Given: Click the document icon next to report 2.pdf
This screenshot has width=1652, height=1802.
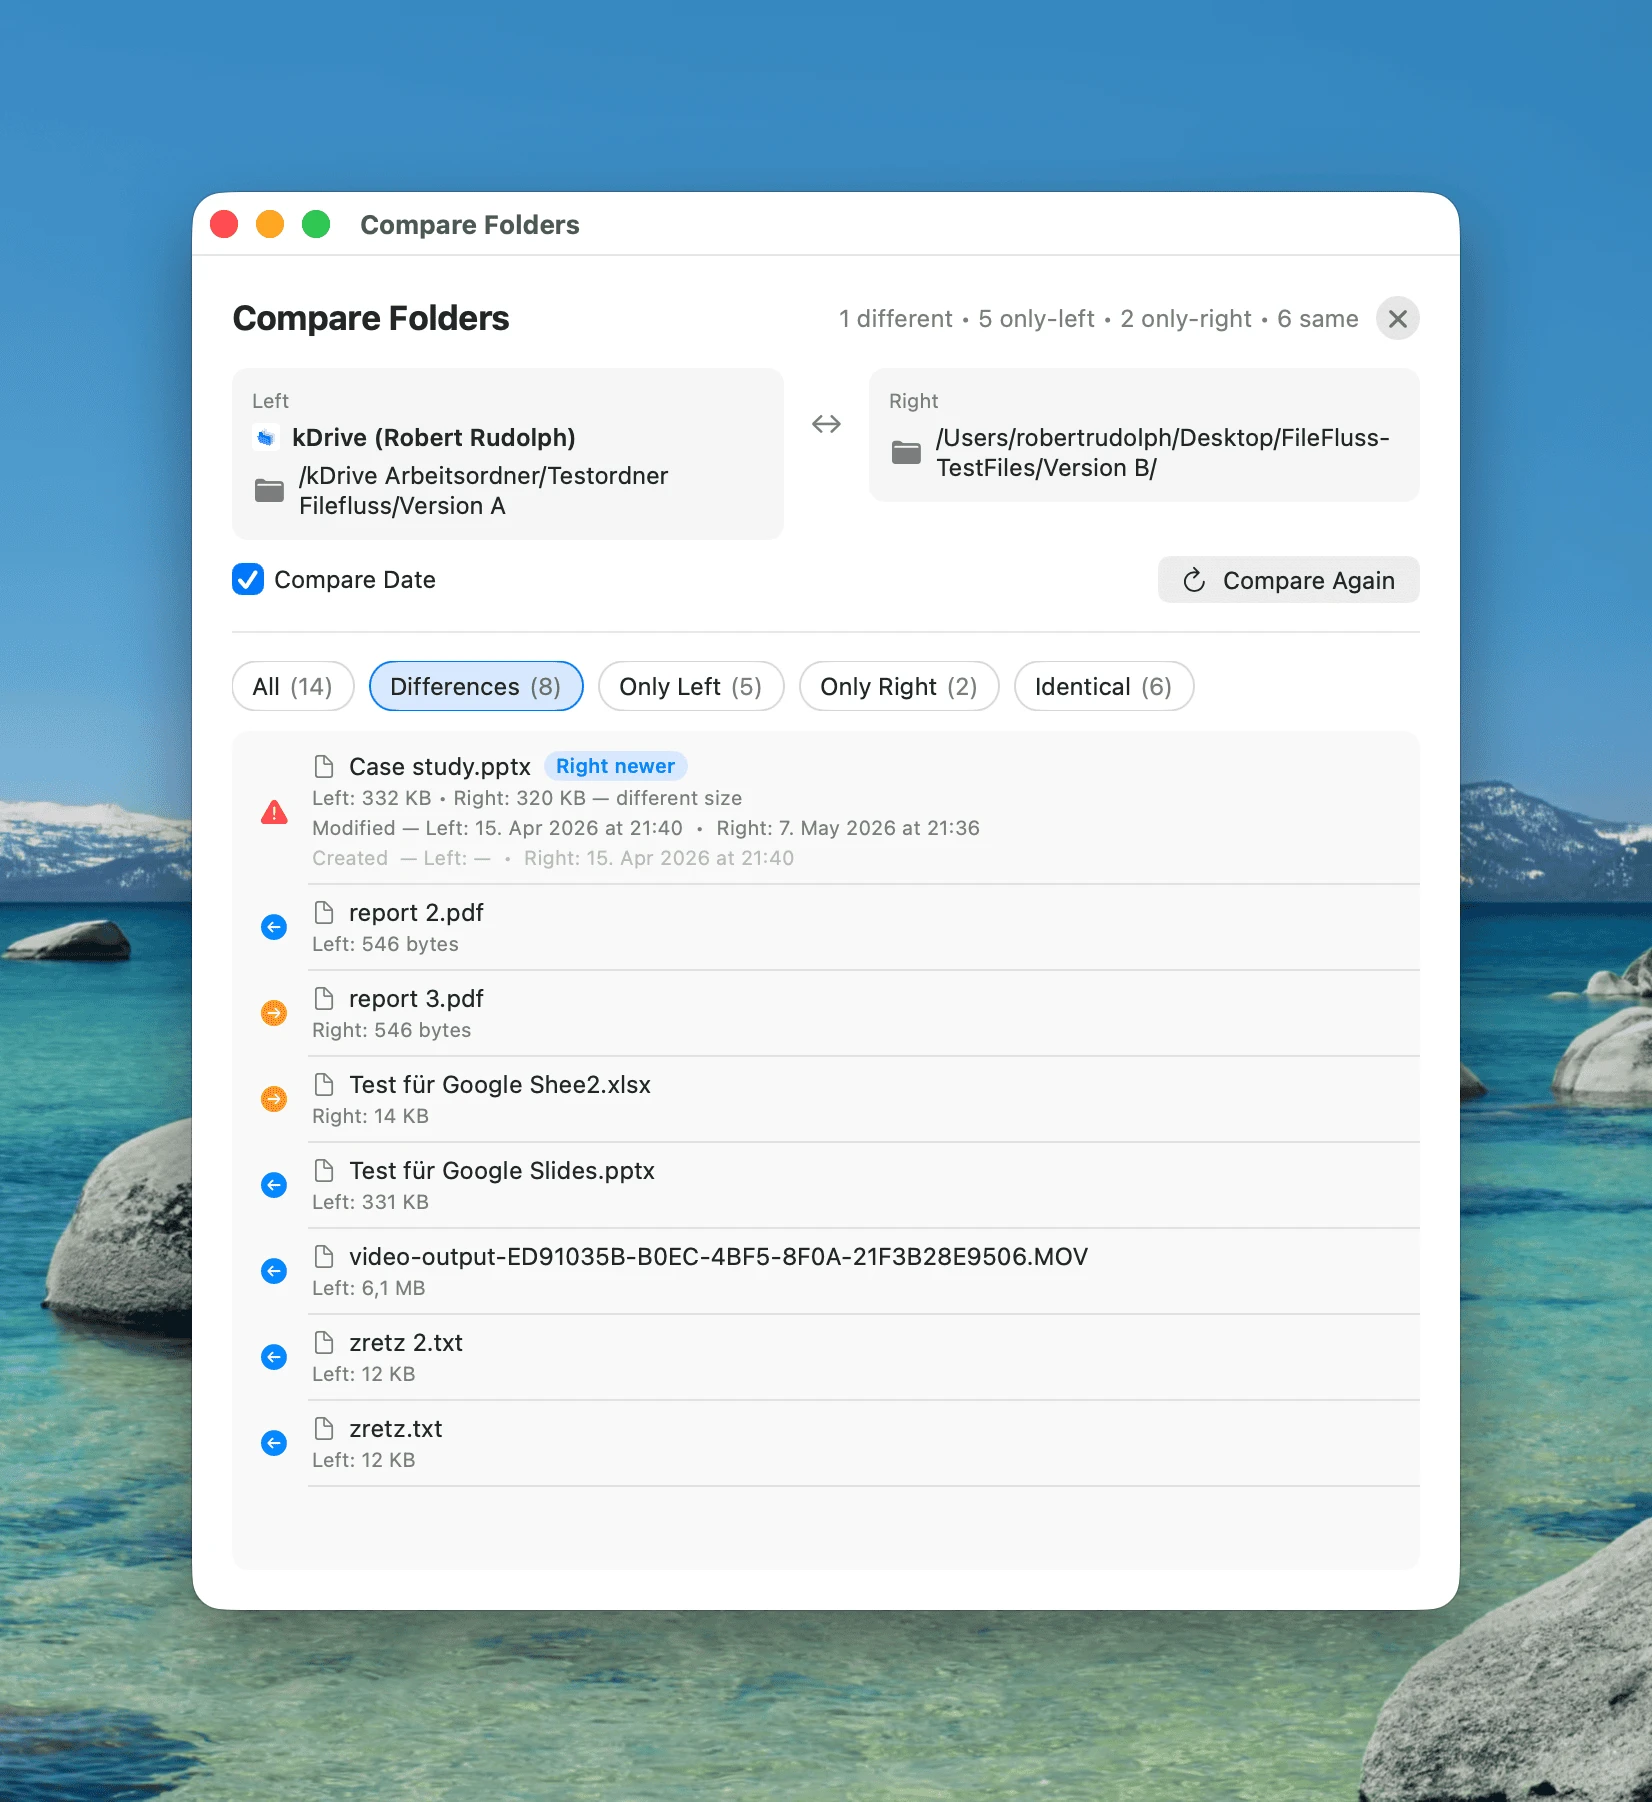Looking at the screenshot, I should pyautogui.click(x=324, y=913).
